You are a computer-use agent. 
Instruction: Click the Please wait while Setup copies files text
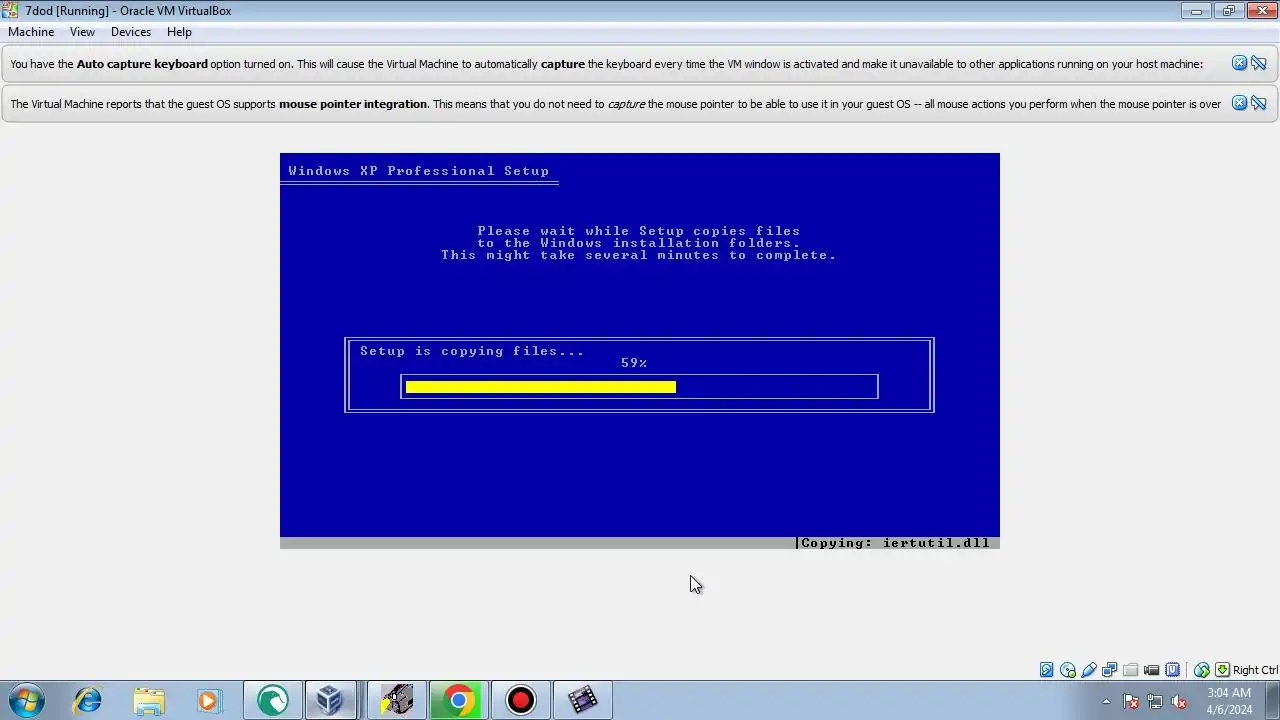(639, 231)
